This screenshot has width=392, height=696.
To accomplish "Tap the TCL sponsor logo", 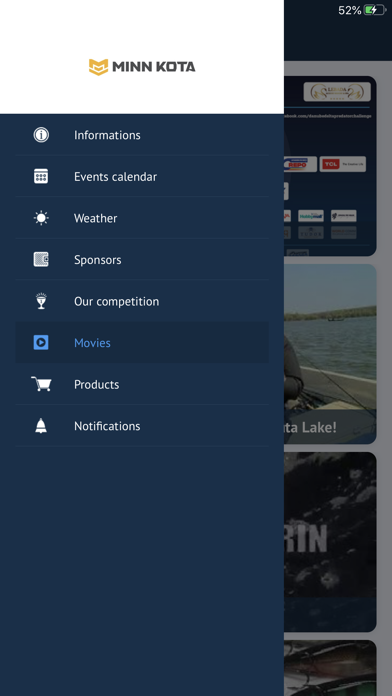I will pos(343,164).
